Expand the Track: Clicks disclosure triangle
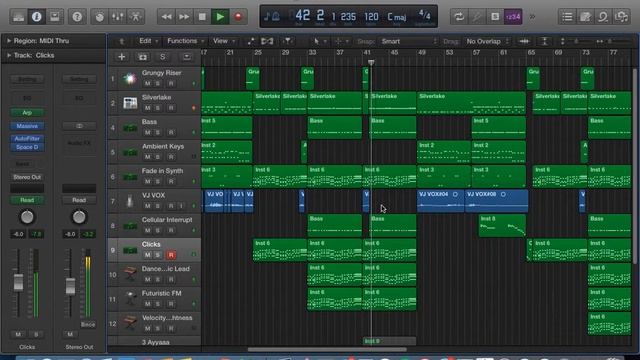 point(9,55)
